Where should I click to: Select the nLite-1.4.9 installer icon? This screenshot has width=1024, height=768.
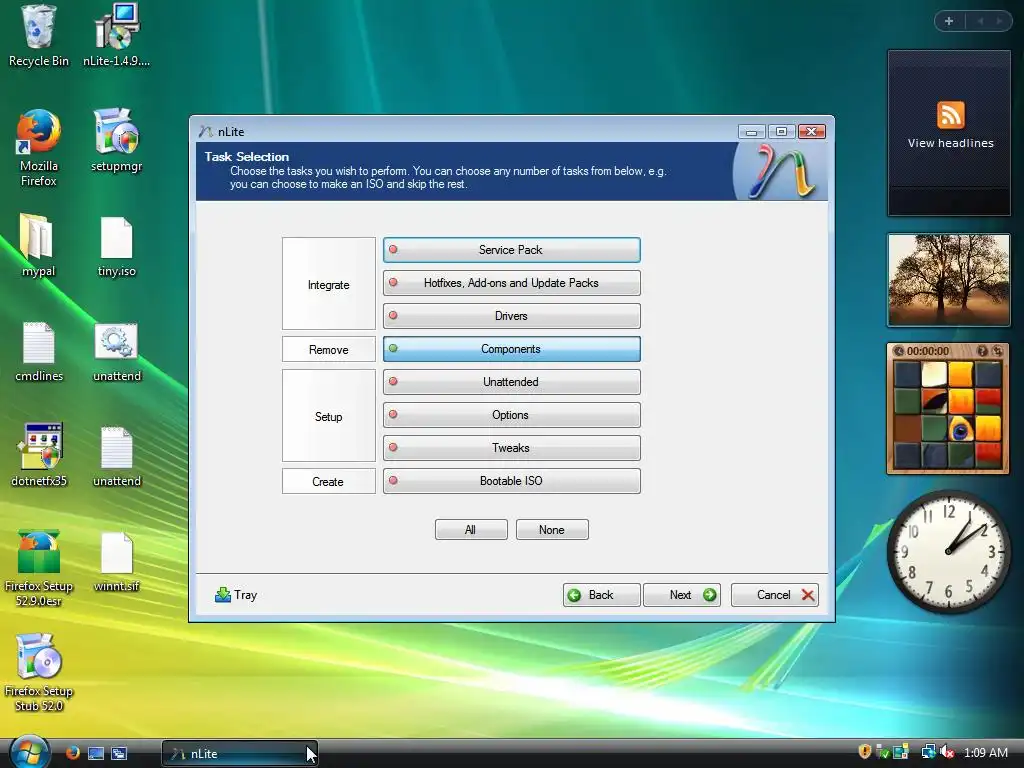click(116, 36)
